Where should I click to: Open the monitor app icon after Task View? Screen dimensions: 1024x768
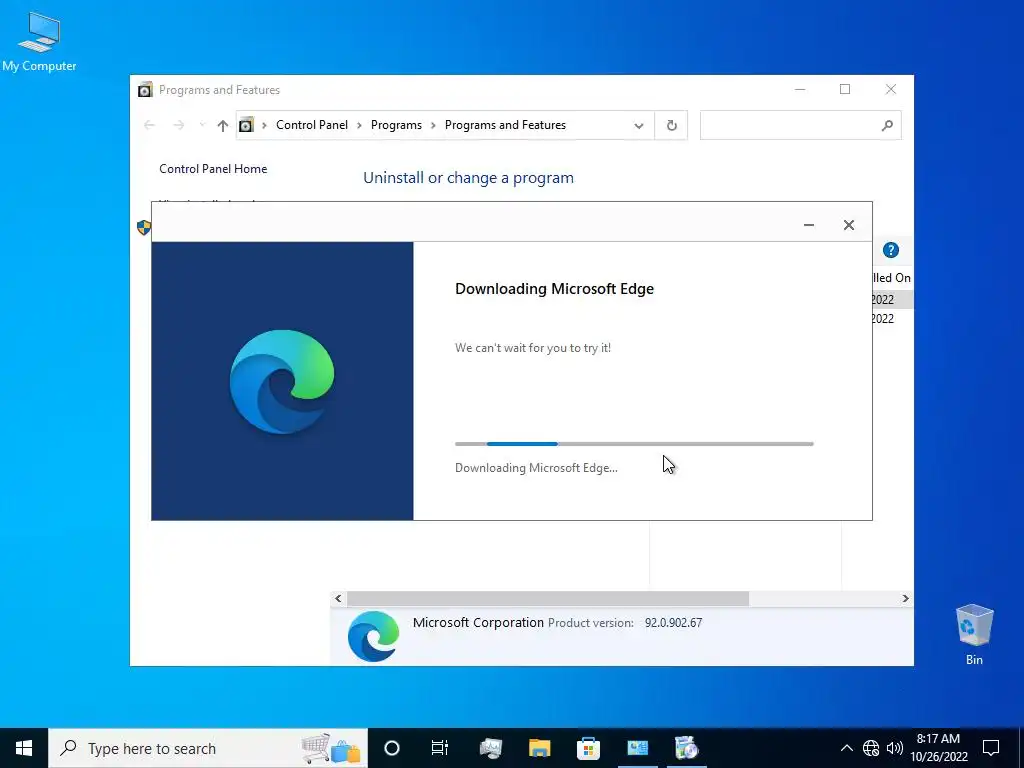tap(490, 748)
